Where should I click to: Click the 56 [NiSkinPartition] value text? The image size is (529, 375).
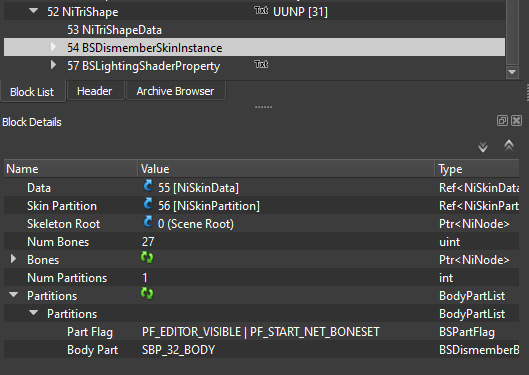pos(209,206)
